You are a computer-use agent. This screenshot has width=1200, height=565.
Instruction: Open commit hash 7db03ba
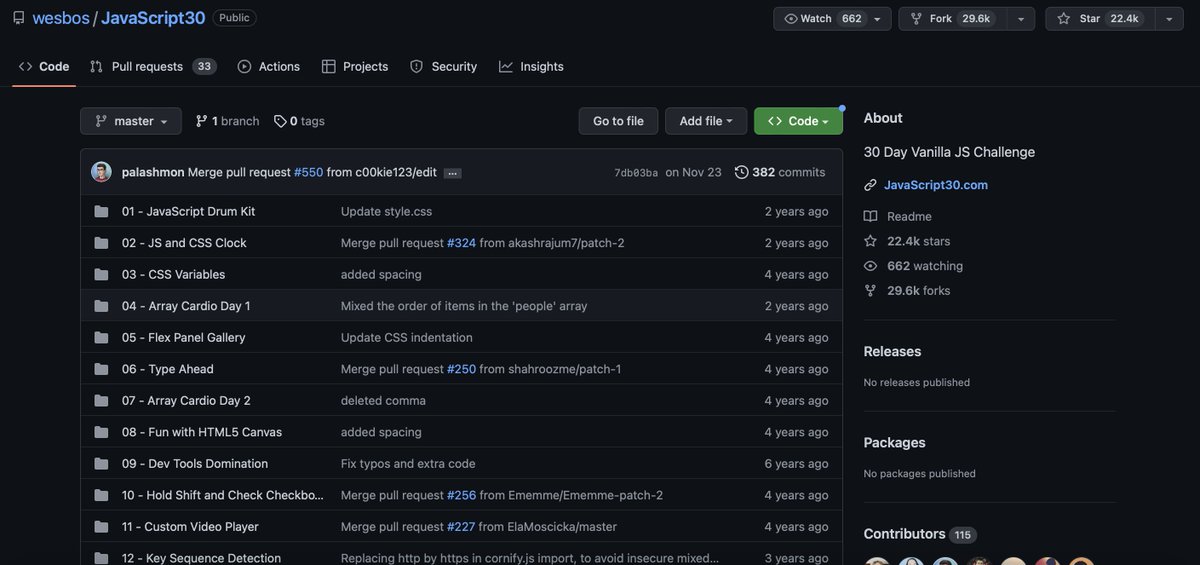(636, 173)
